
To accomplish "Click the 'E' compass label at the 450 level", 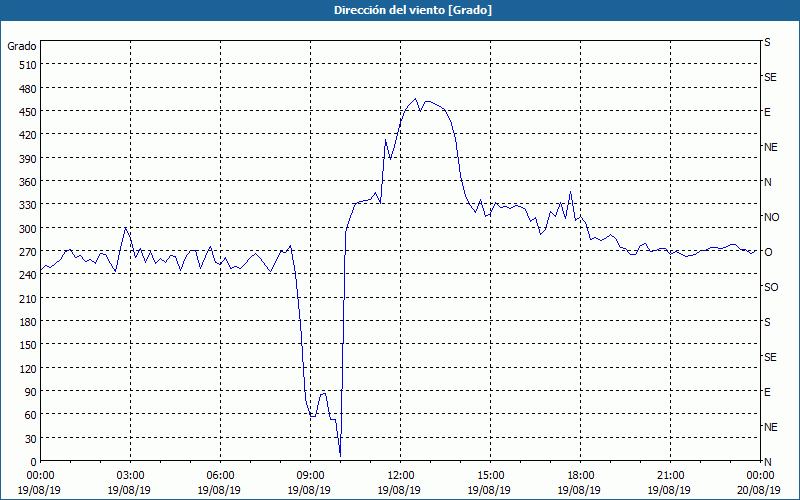I will tap(767, 112).
